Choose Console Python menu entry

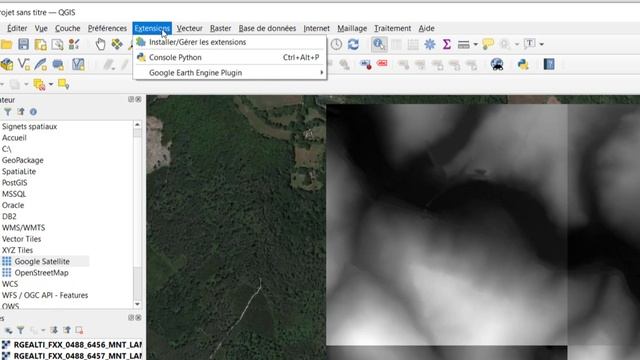[x=230, y=58]
